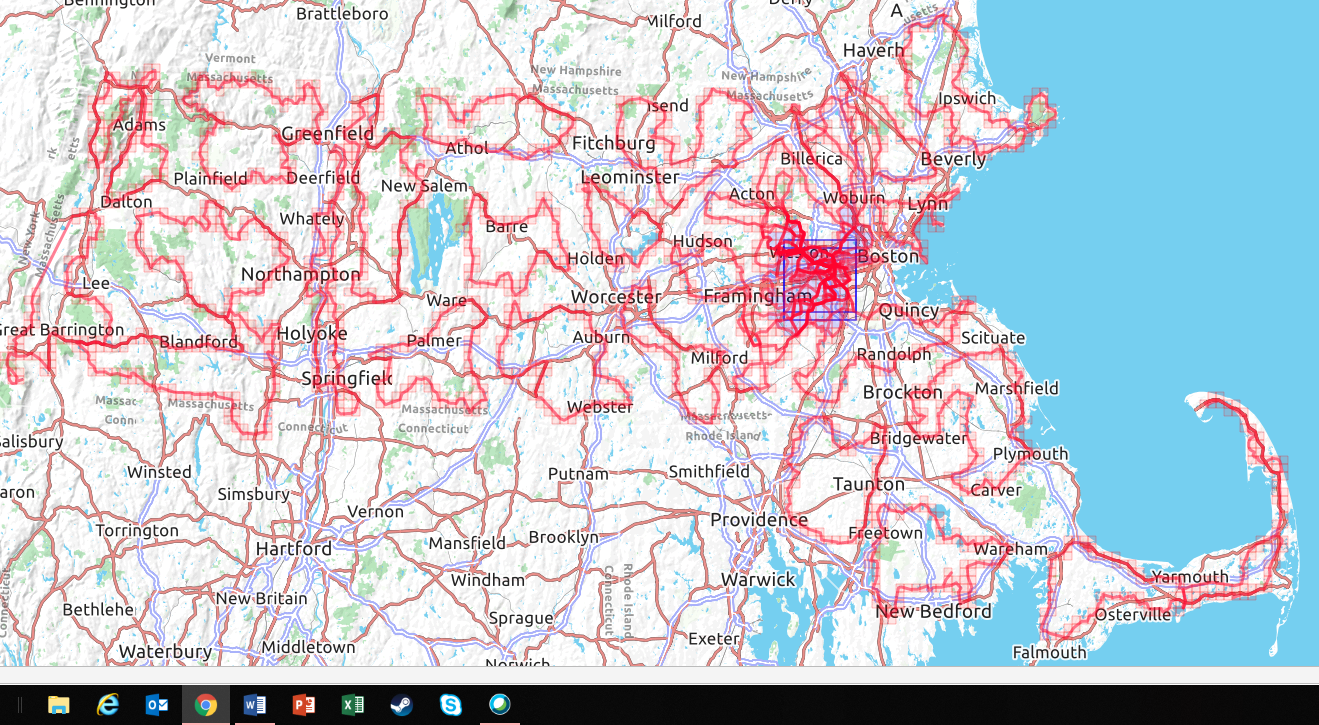Click the Palmer label
This screenshot has width=1319, height=725.
pos(434,340)
